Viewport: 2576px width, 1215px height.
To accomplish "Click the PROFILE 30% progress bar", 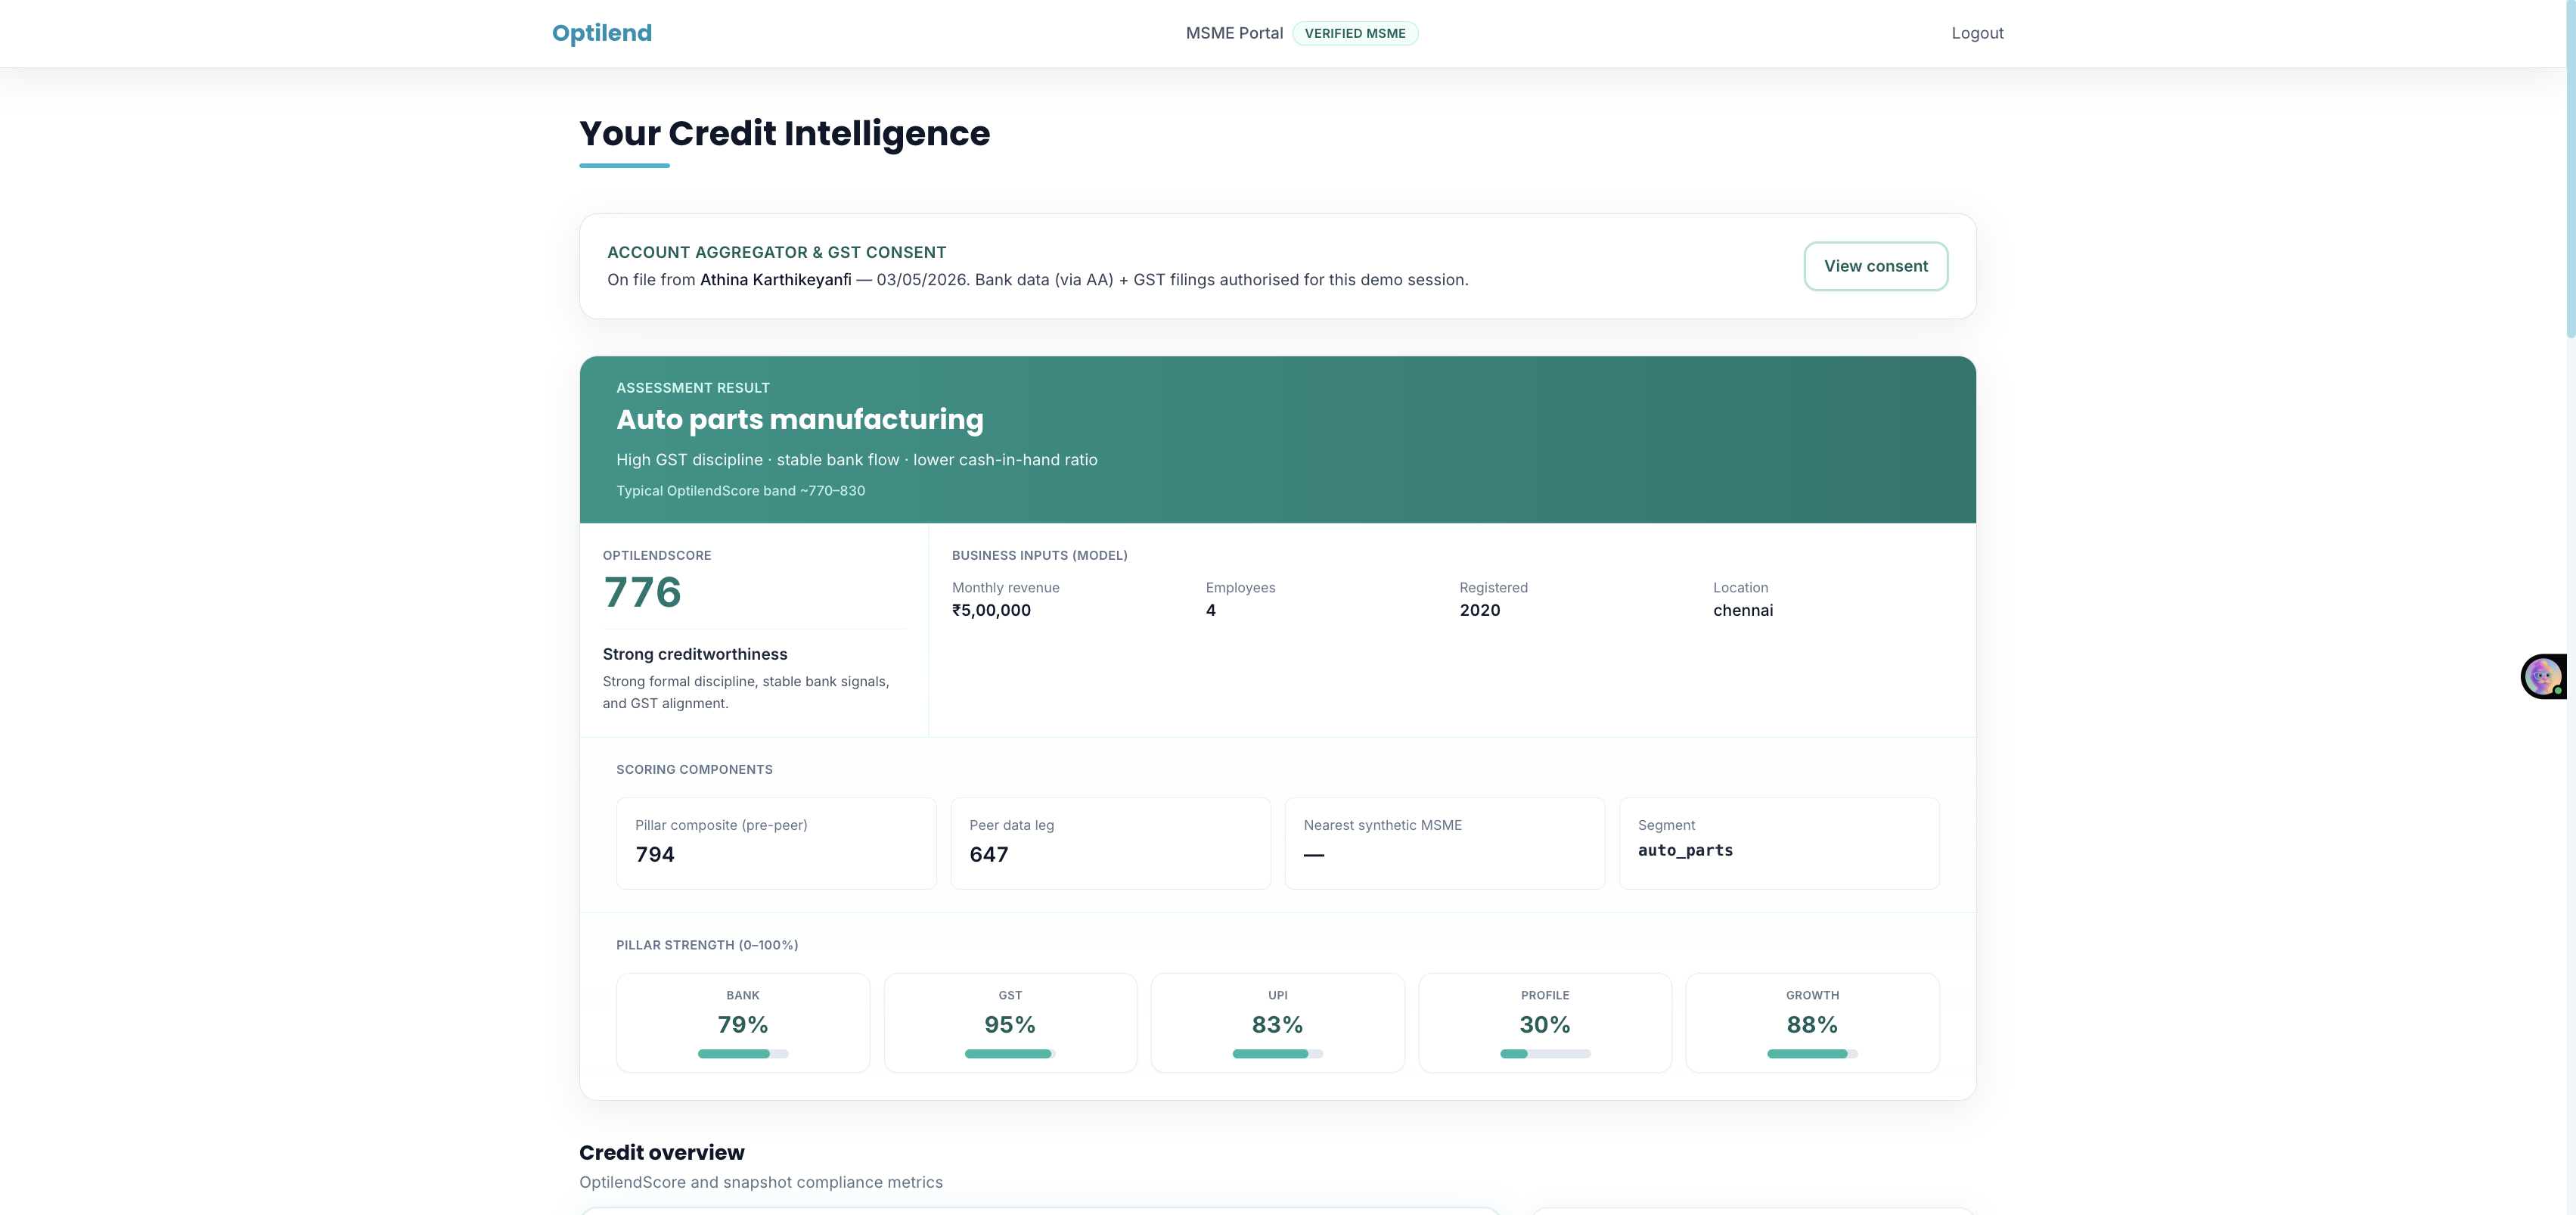I will (x=1545, y=1053).
